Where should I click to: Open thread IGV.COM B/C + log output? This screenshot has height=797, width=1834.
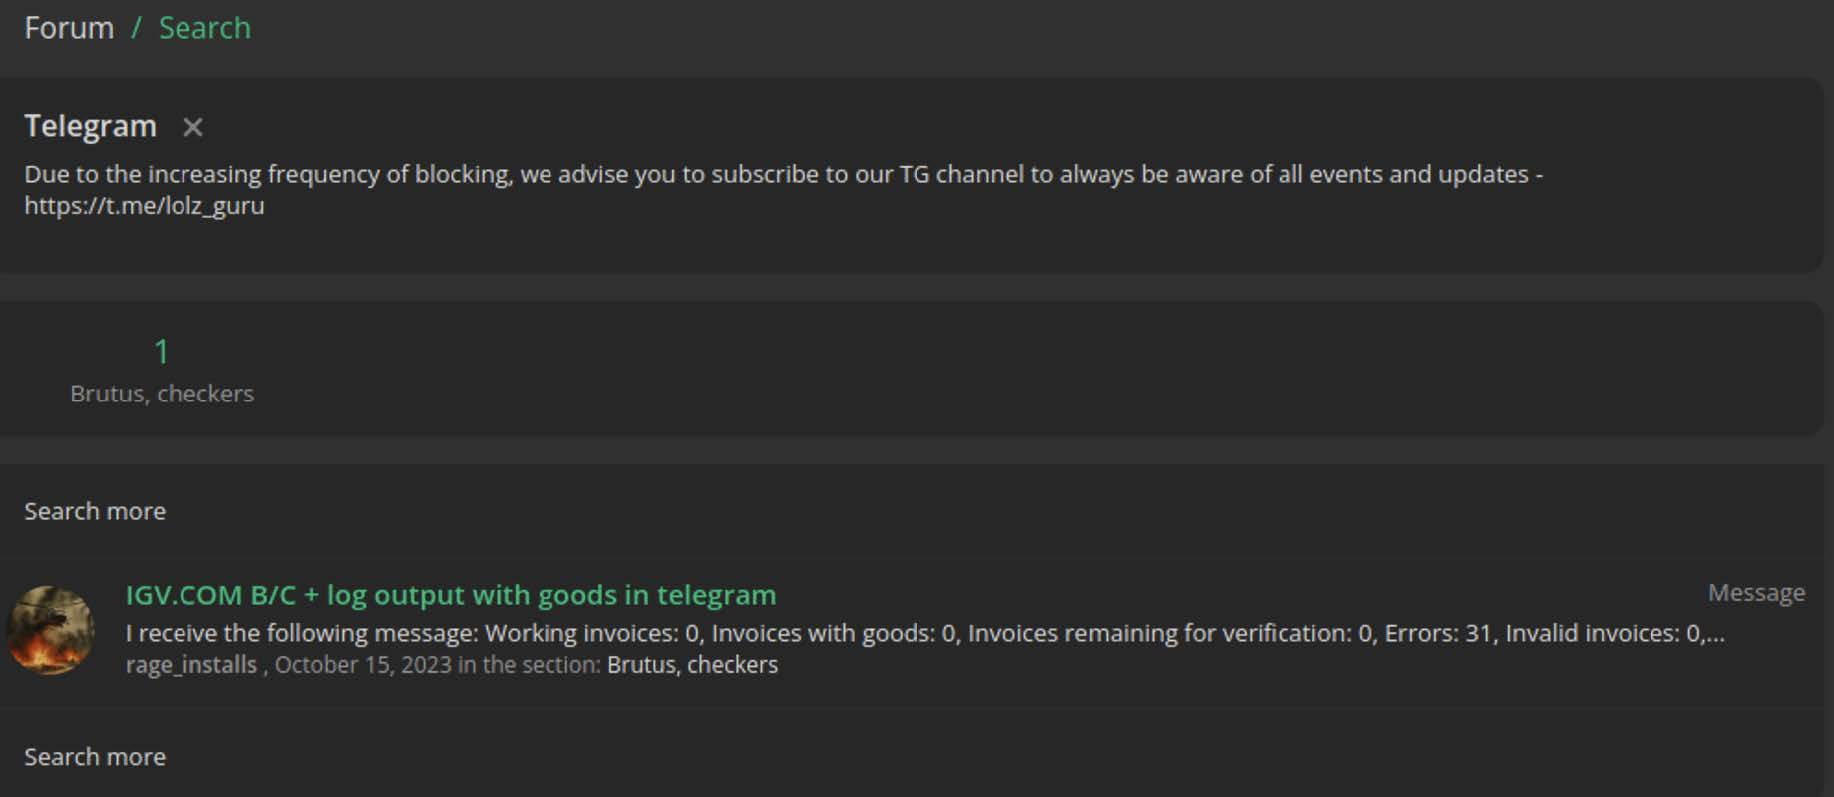450,594
